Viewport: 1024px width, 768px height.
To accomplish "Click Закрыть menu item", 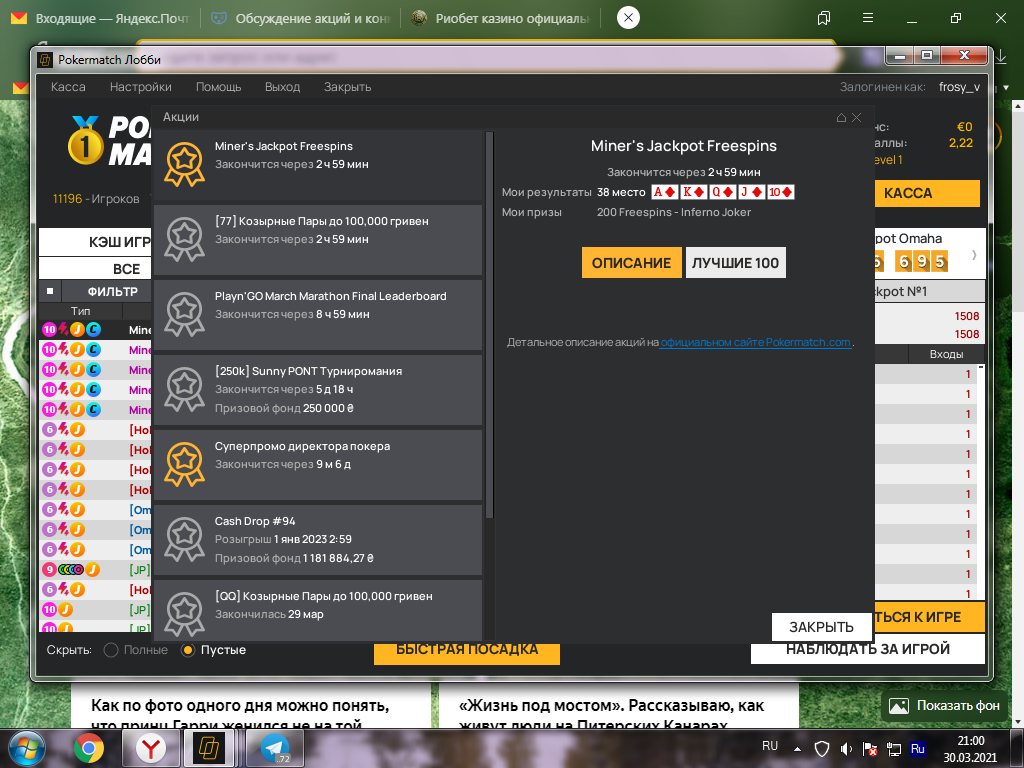I will [347, 87].
